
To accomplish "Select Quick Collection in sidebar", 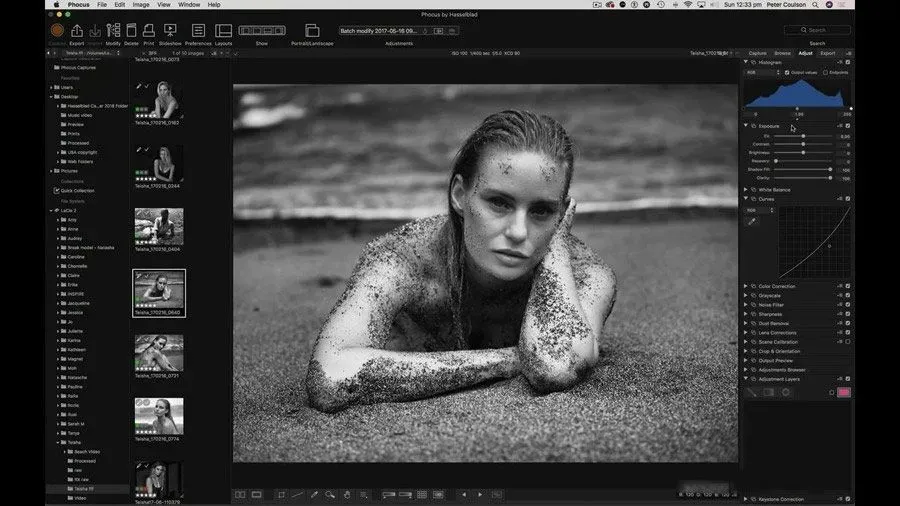I will point(77,190).
